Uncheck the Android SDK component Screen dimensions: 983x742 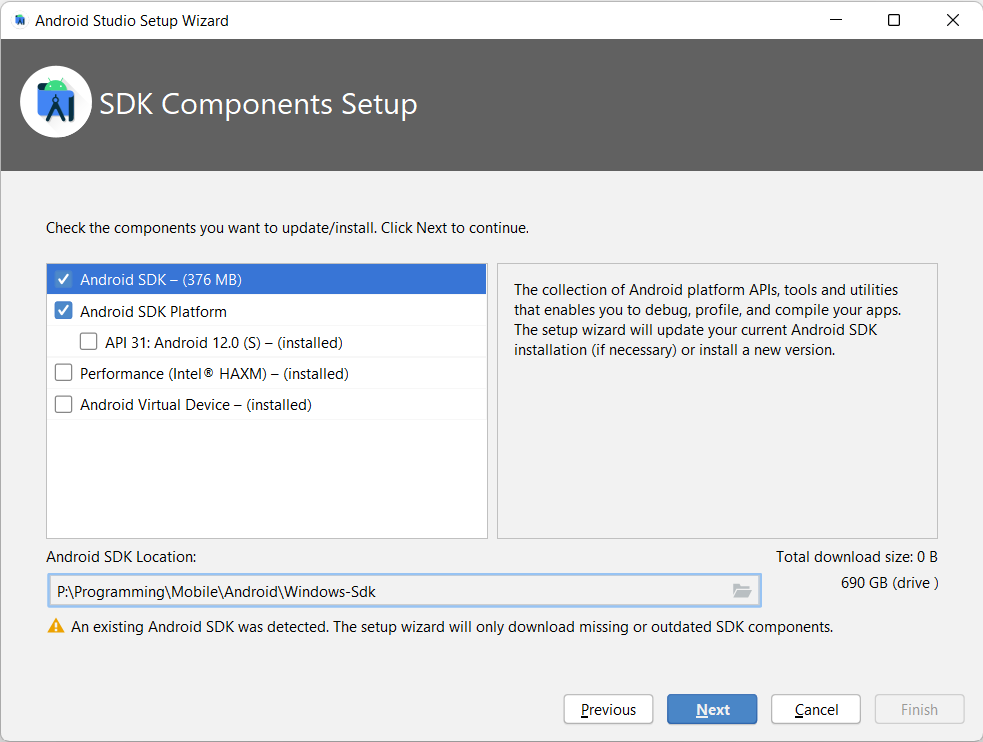pyautogui.click(x=63, y=279)
